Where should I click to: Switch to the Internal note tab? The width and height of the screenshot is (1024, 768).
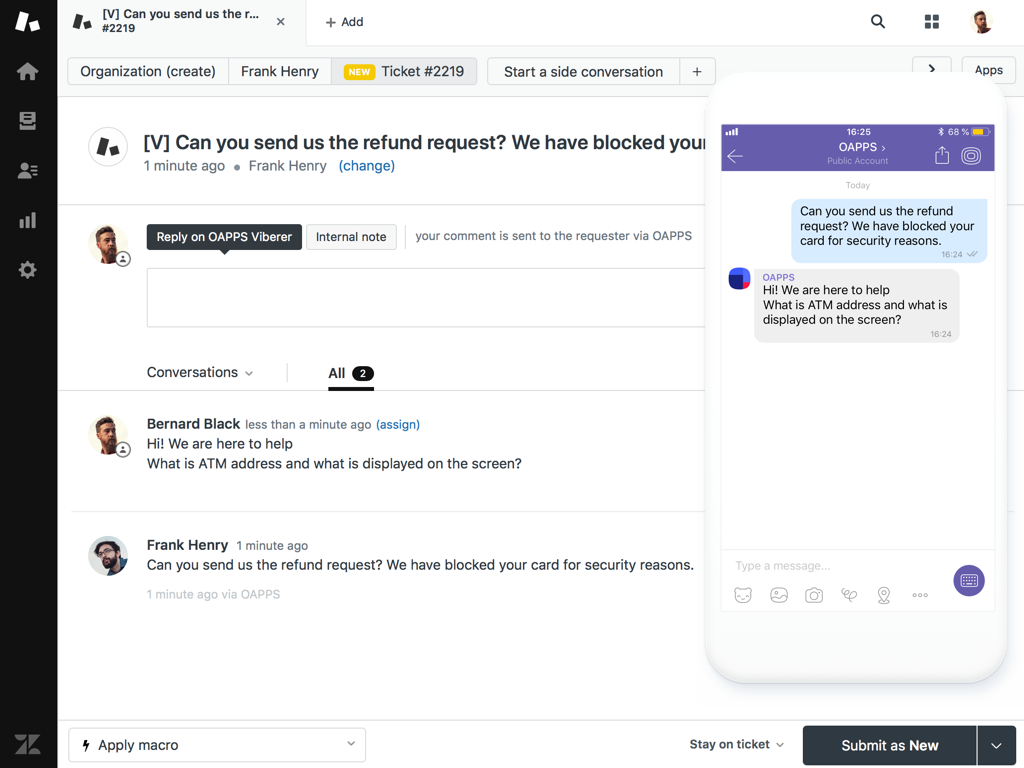[351, 237]
